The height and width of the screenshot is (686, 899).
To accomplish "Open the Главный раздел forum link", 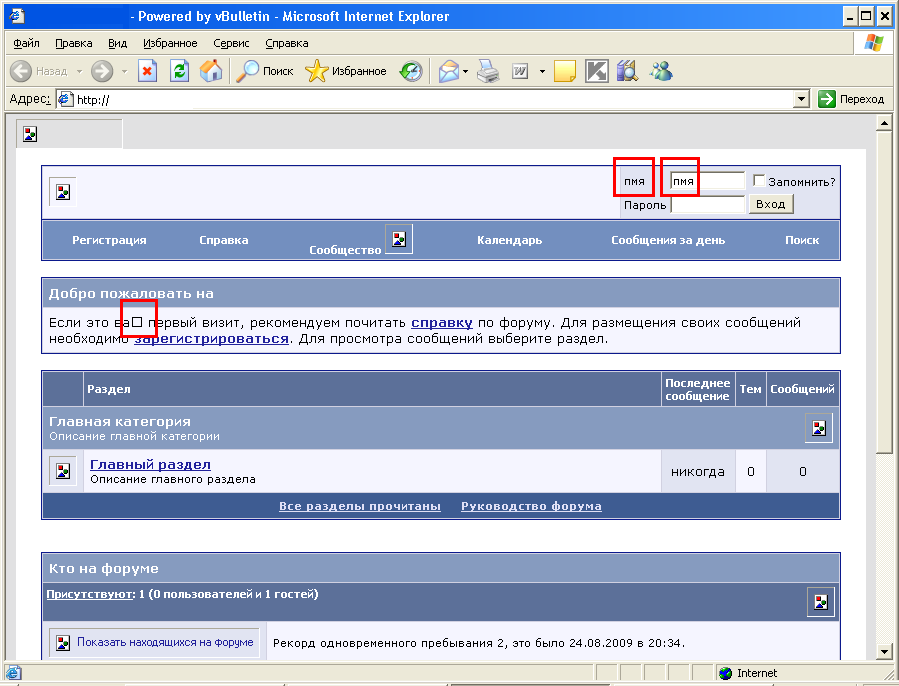I will click(150, 464).
